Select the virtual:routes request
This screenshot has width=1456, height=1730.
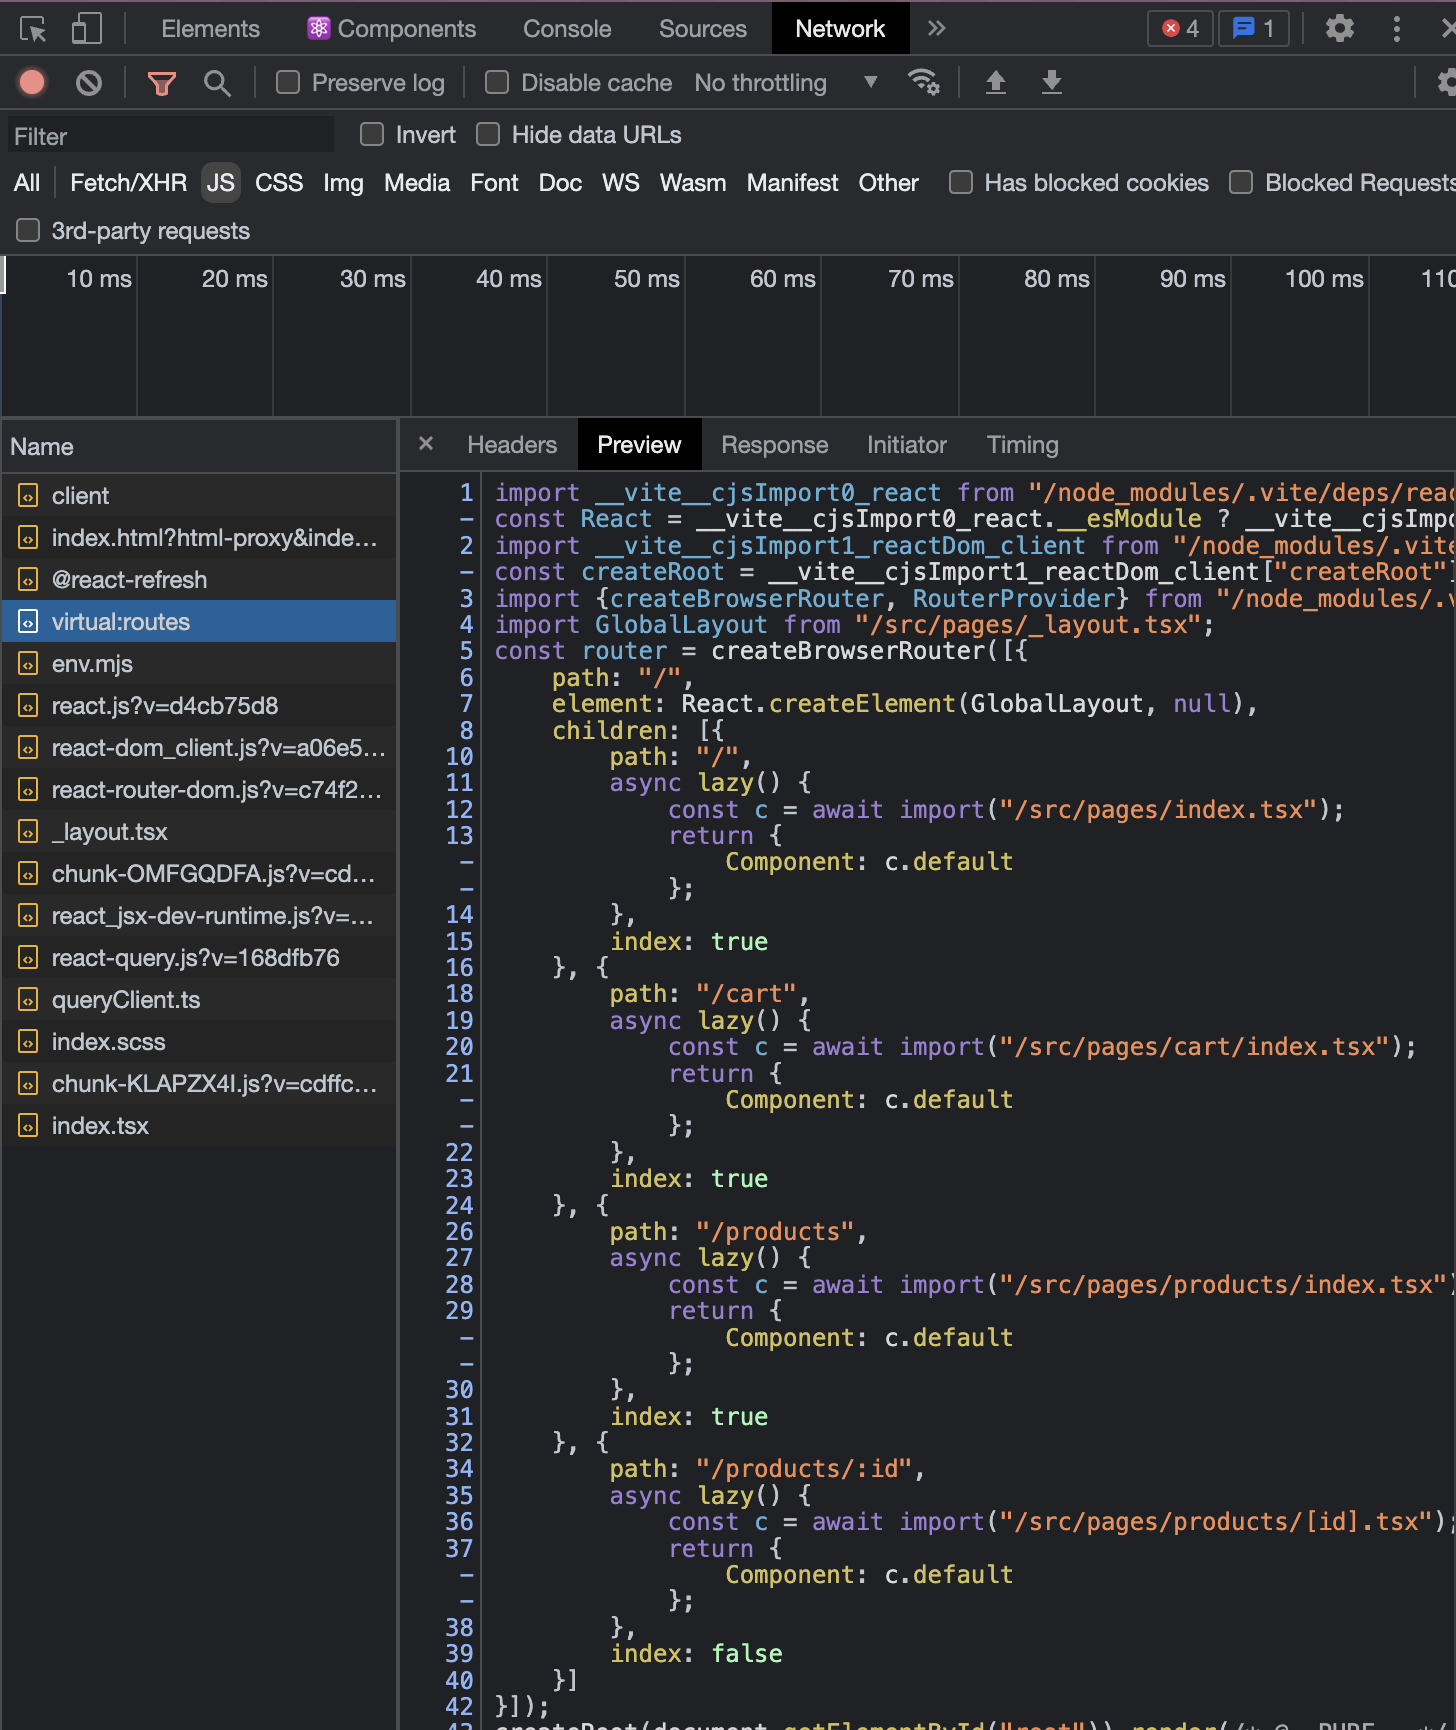[198, 622]
